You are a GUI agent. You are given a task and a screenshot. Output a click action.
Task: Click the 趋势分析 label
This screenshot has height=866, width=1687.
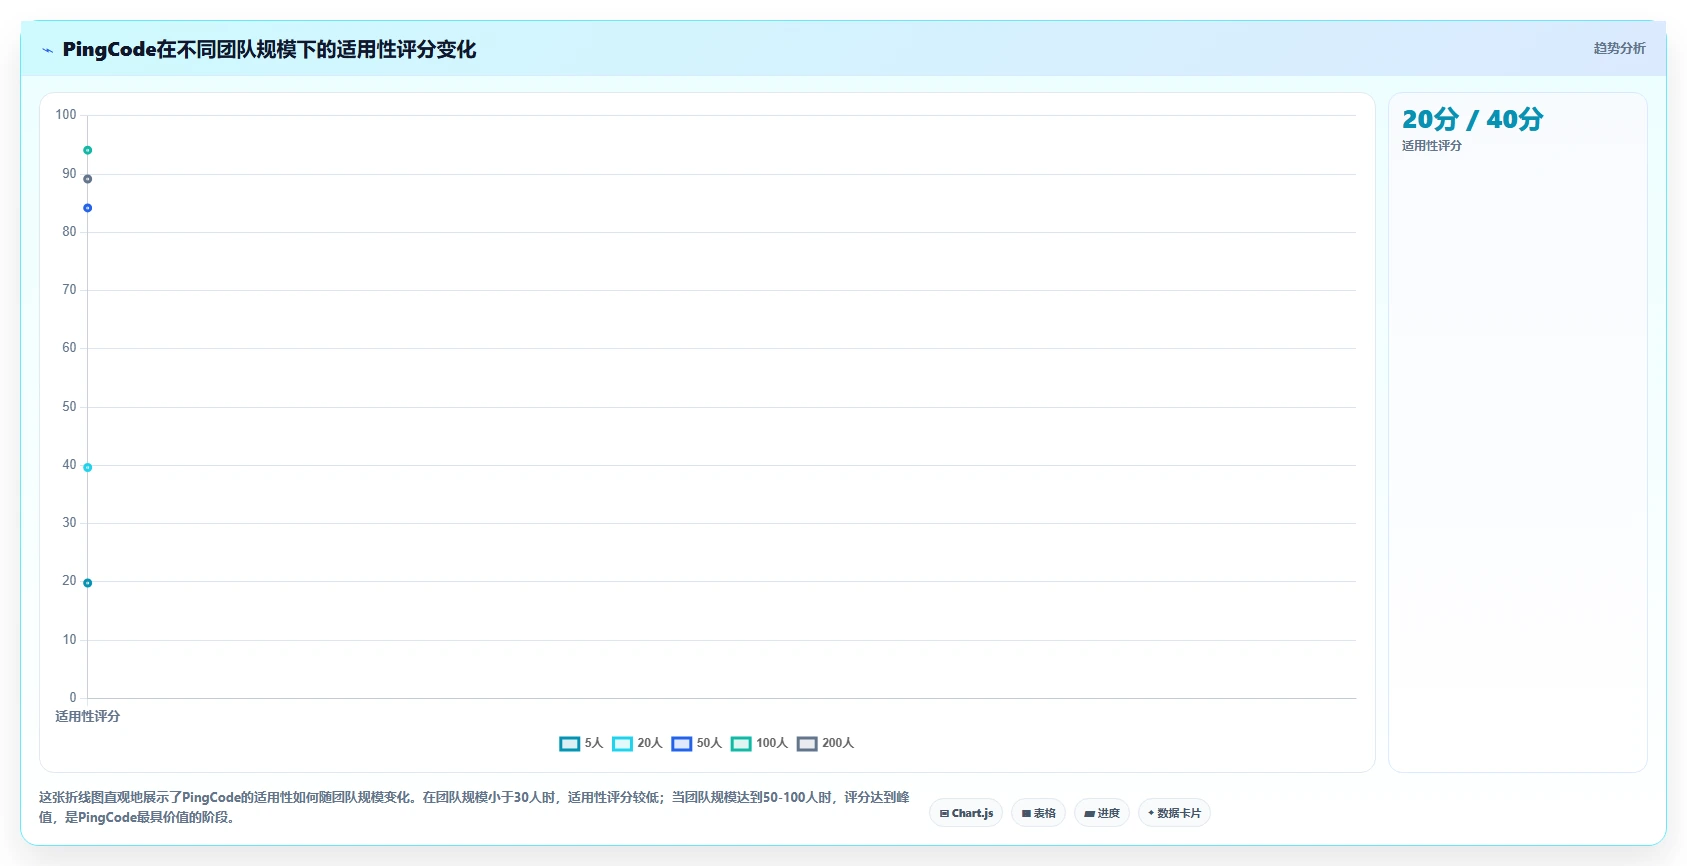[1619, 48]
